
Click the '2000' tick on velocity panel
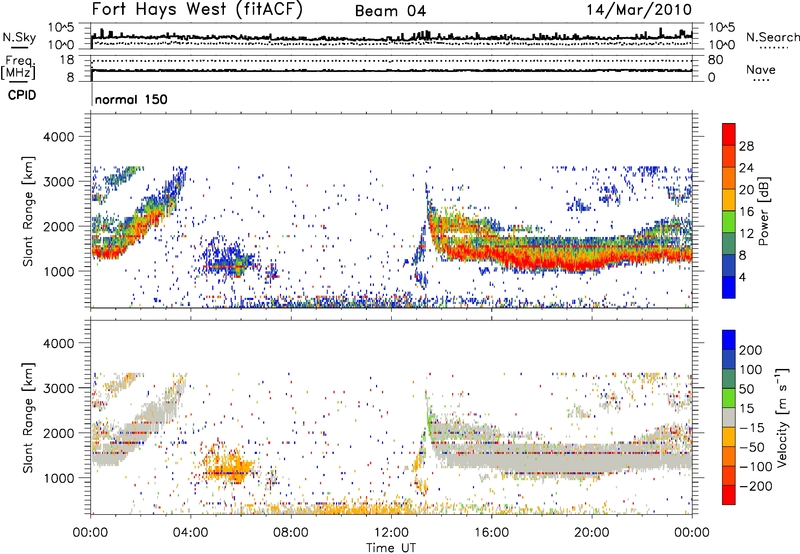tap(58, 433)
